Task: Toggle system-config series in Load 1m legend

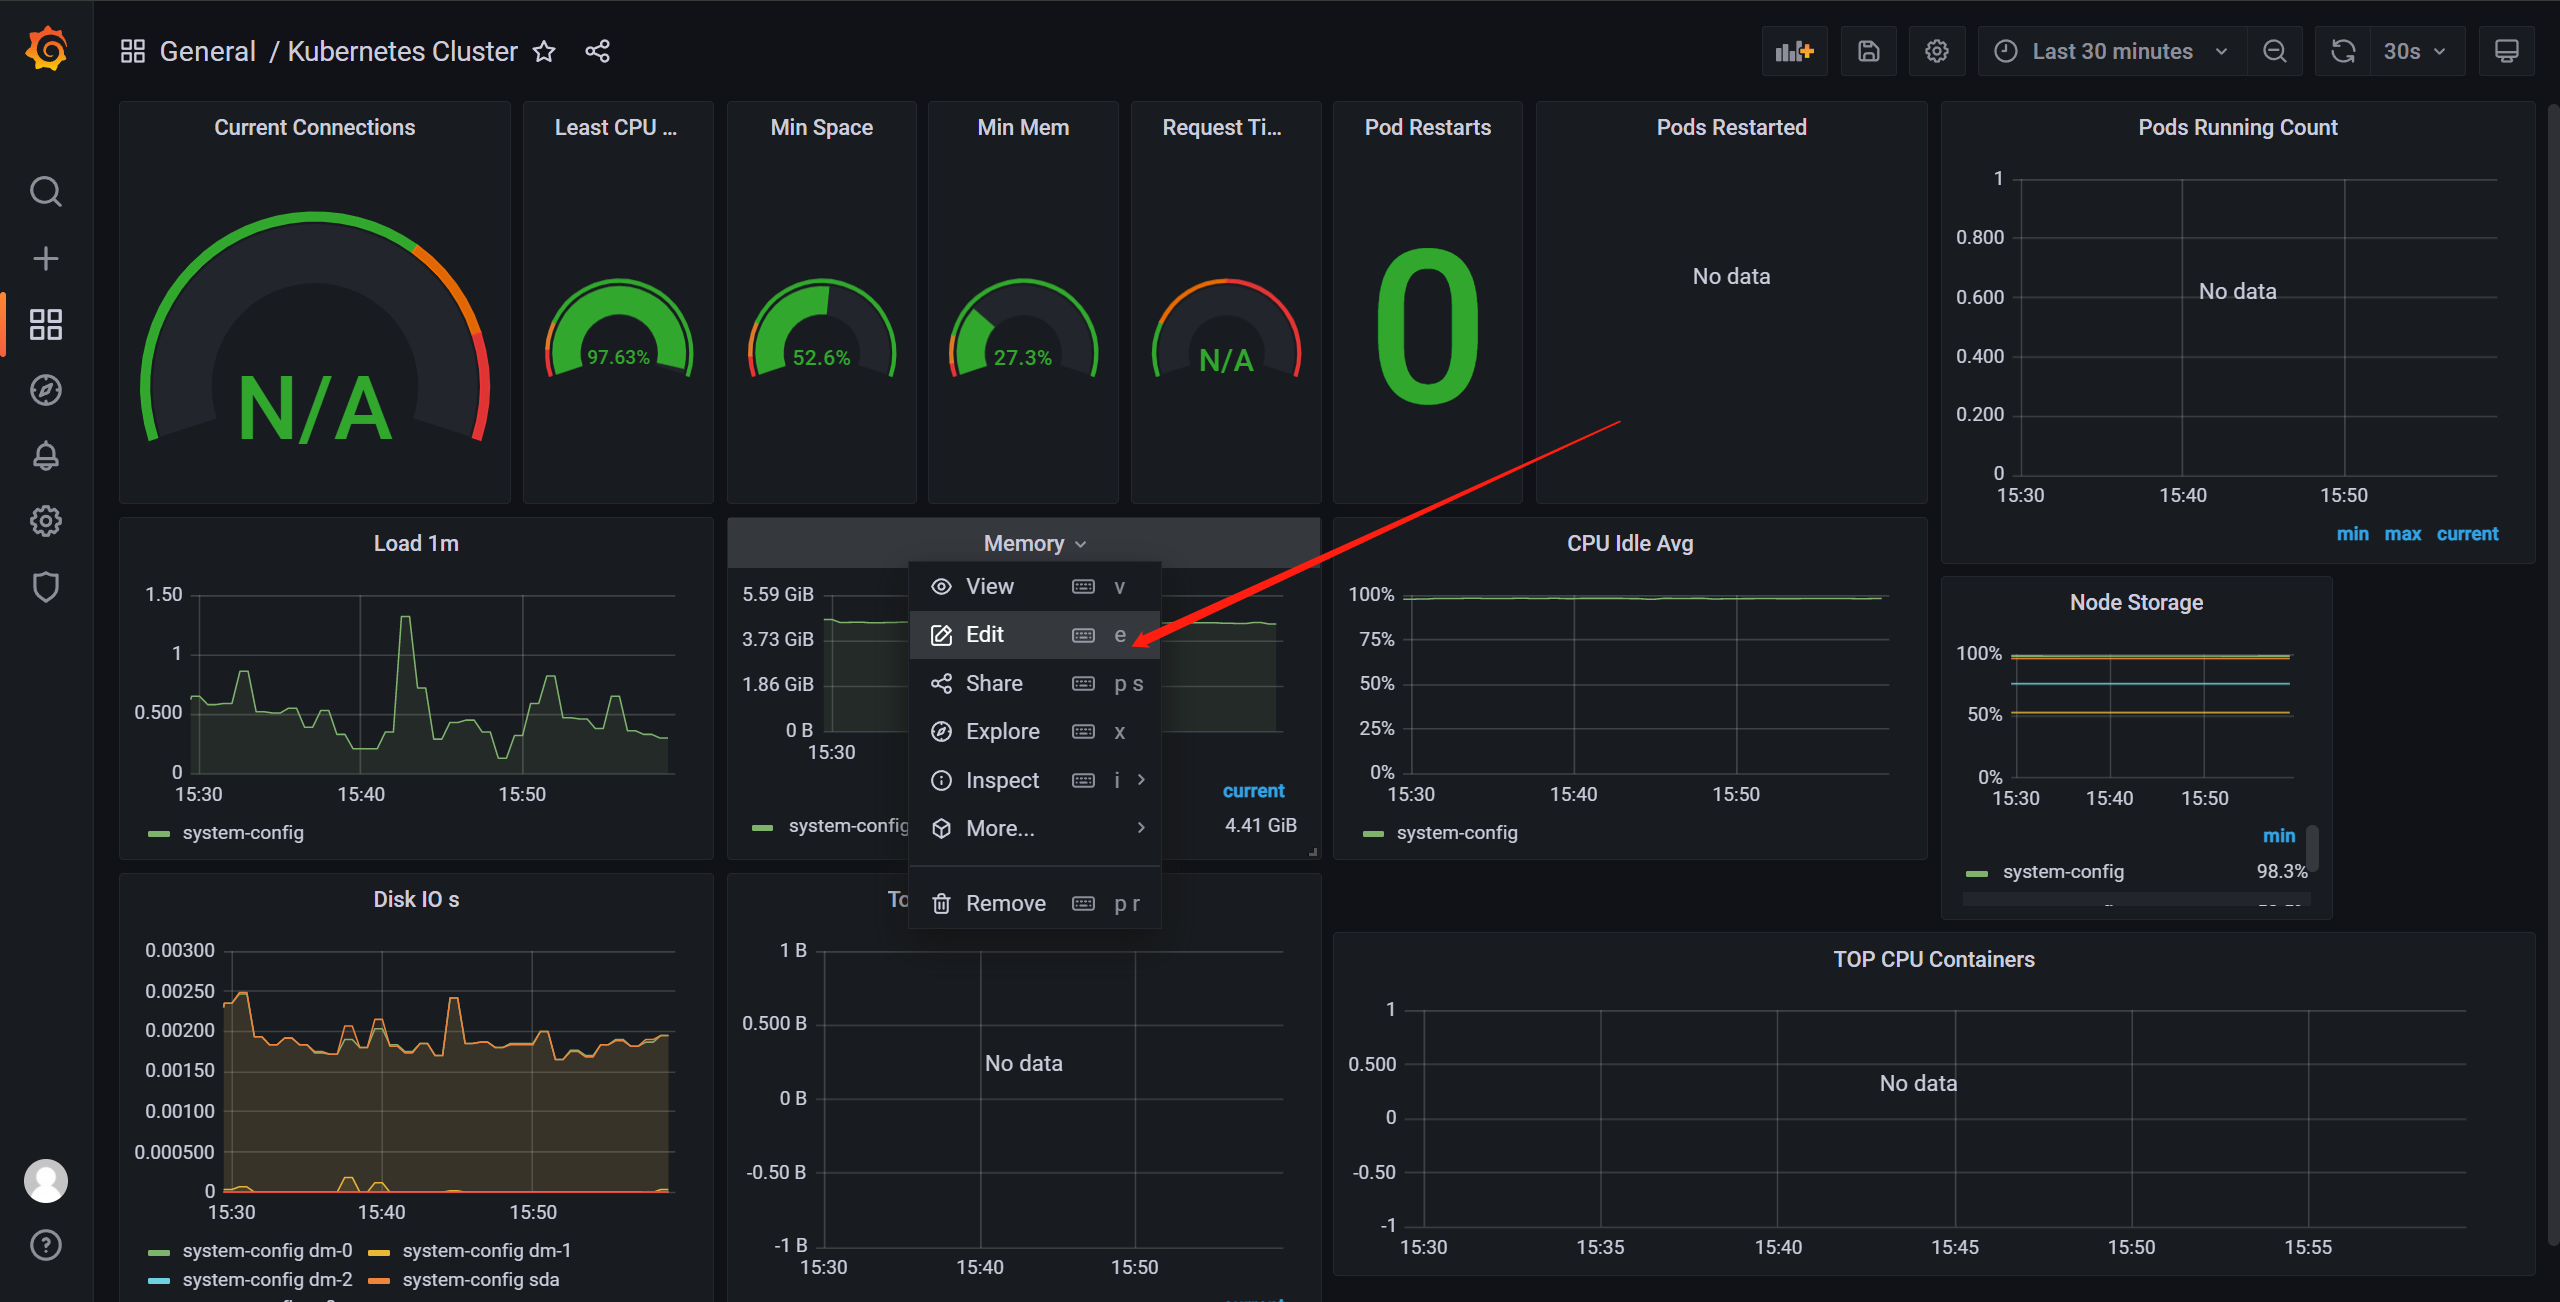Action: 243,833
